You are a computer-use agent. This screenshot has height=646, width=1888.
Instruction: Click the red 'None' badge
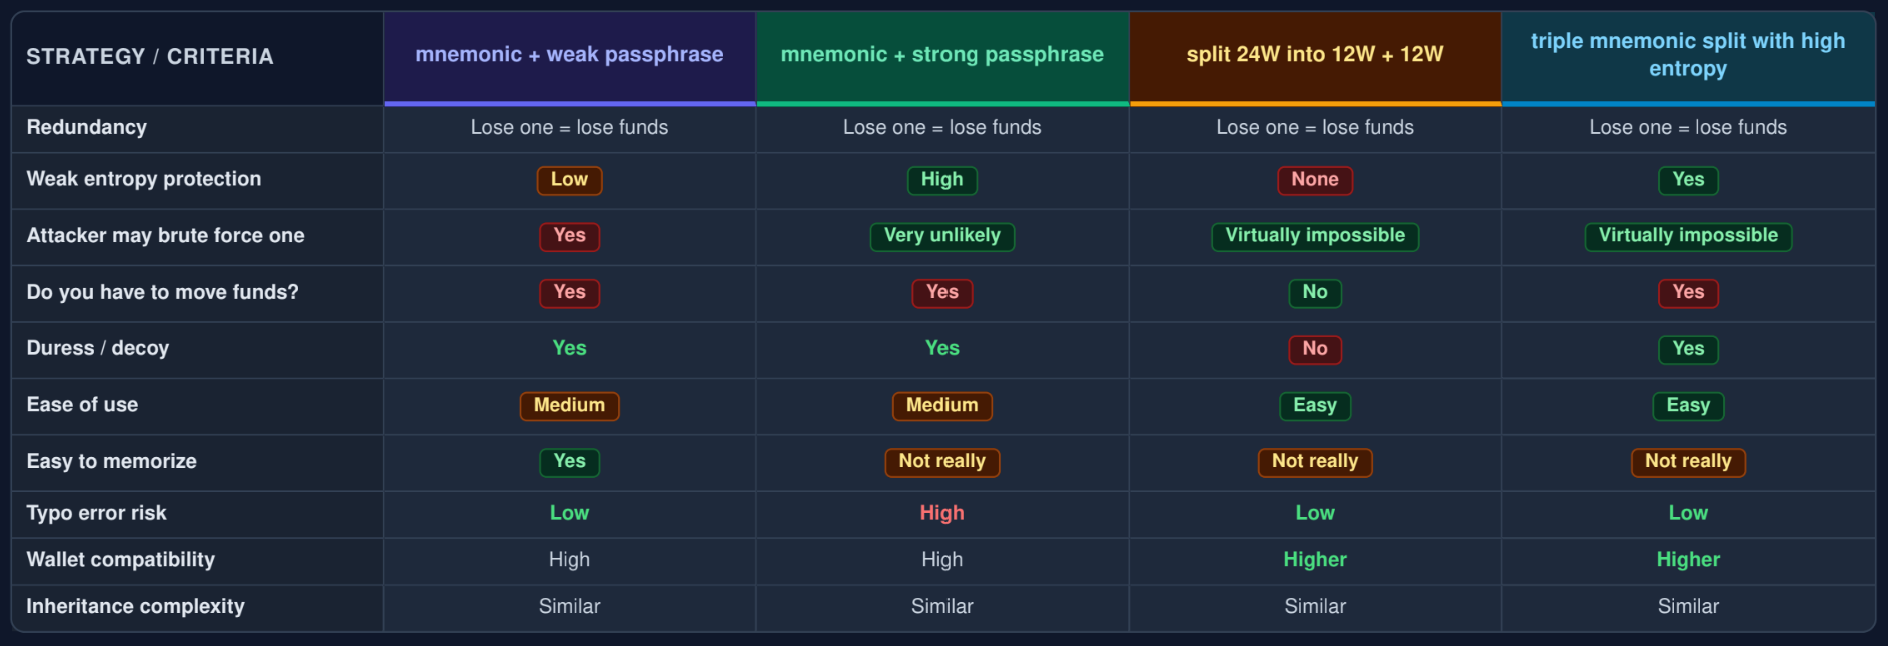coord(1315,180)
